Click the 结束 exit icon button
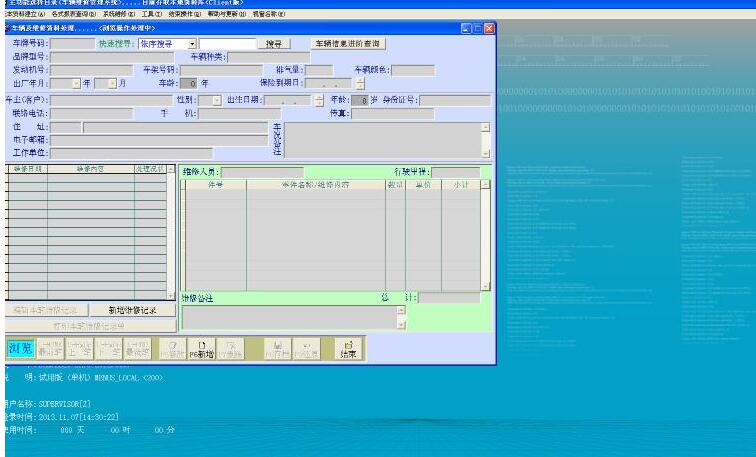 tap(348, 348)
